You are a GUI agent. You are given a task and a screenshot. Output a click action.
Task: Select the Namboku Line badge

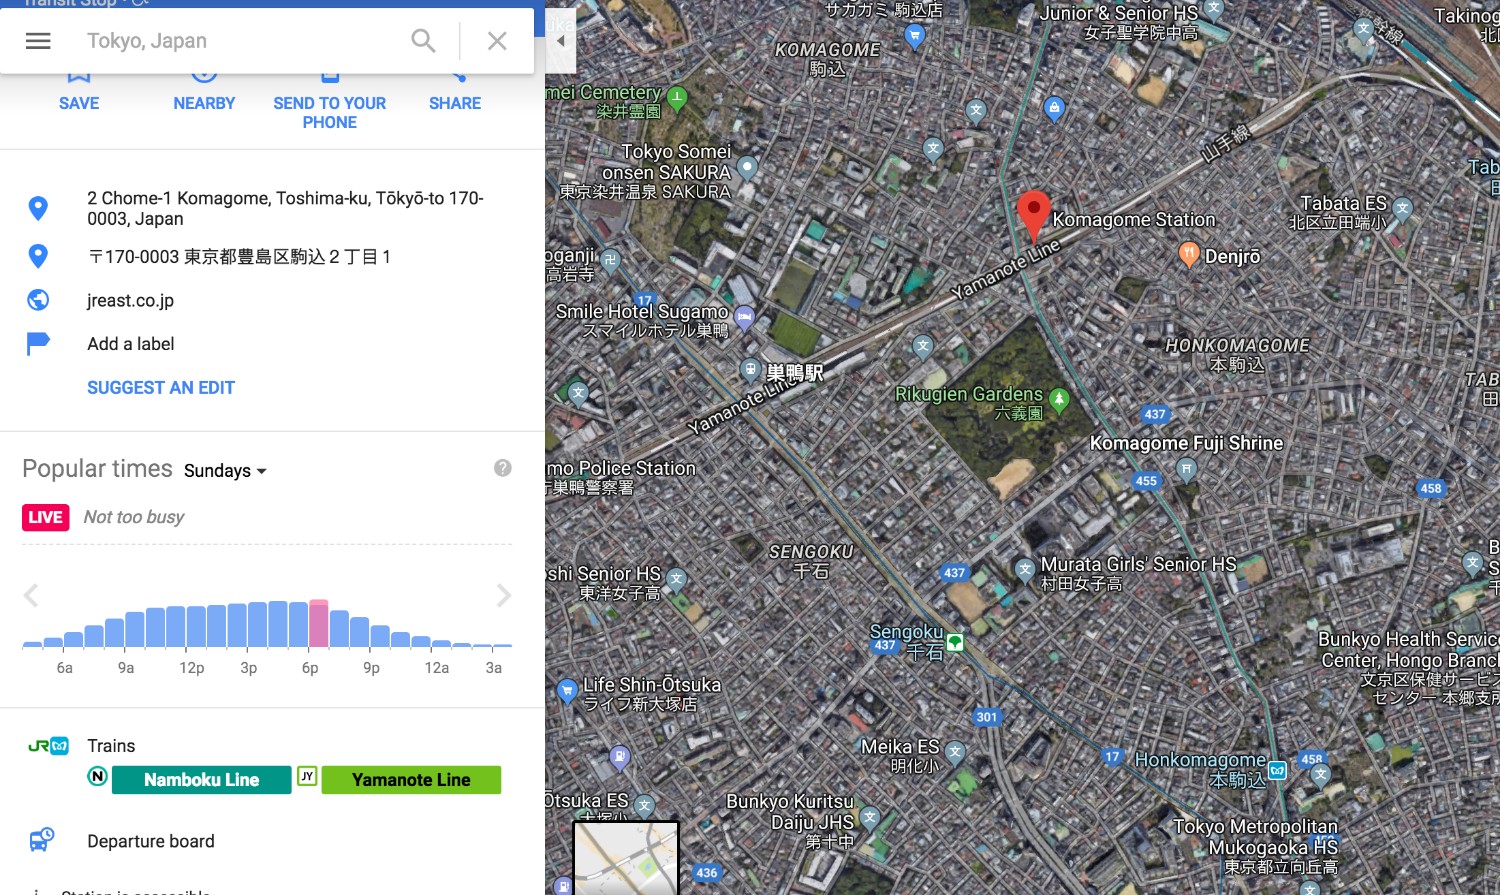click(x=201, y=780)
